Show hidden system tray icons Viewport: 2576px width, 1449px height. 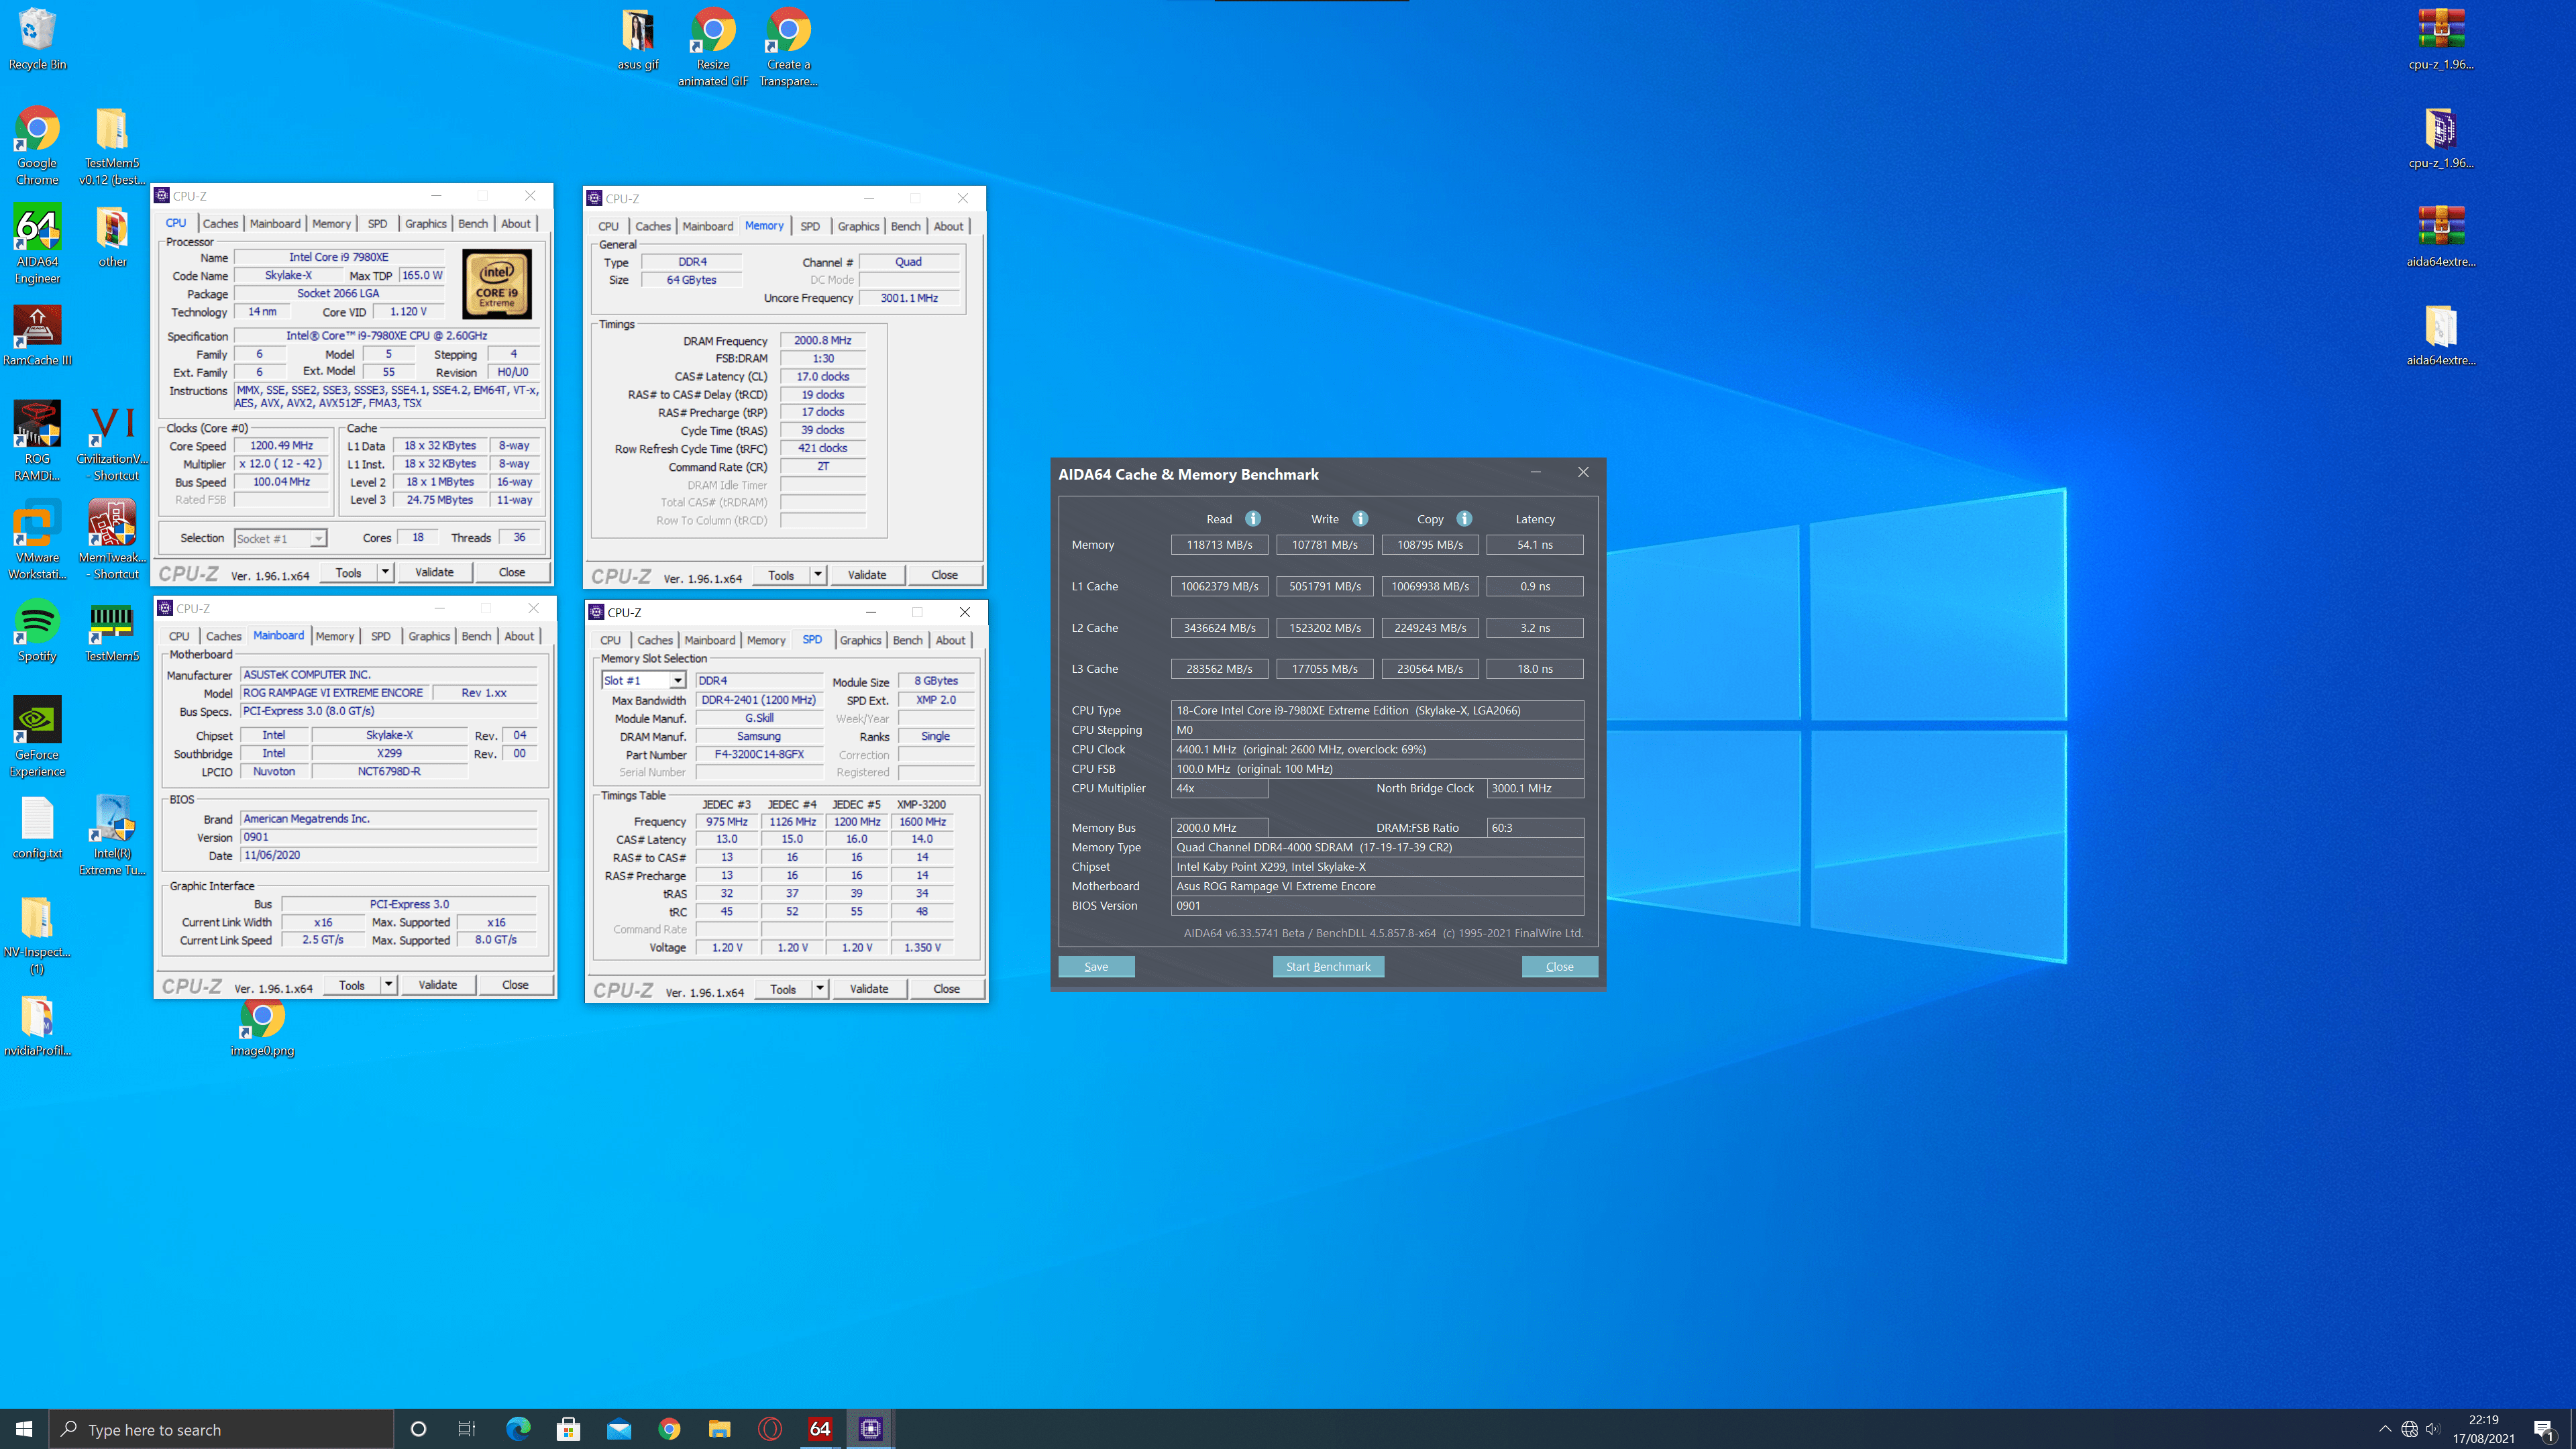[x=2385, y=1429]
